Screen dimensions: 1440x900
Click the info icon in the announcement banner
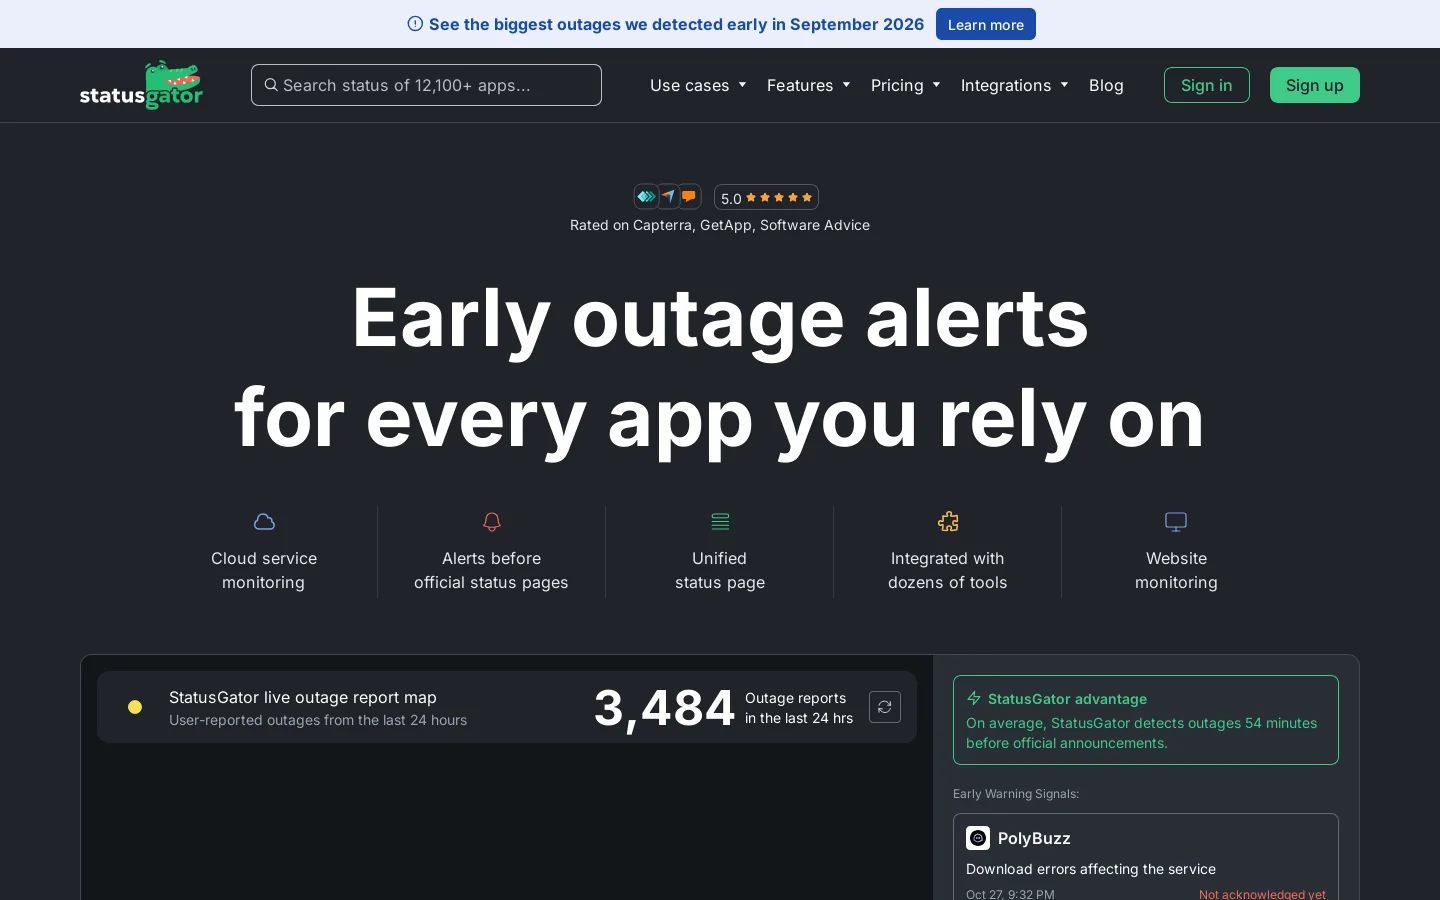[415, 24]
